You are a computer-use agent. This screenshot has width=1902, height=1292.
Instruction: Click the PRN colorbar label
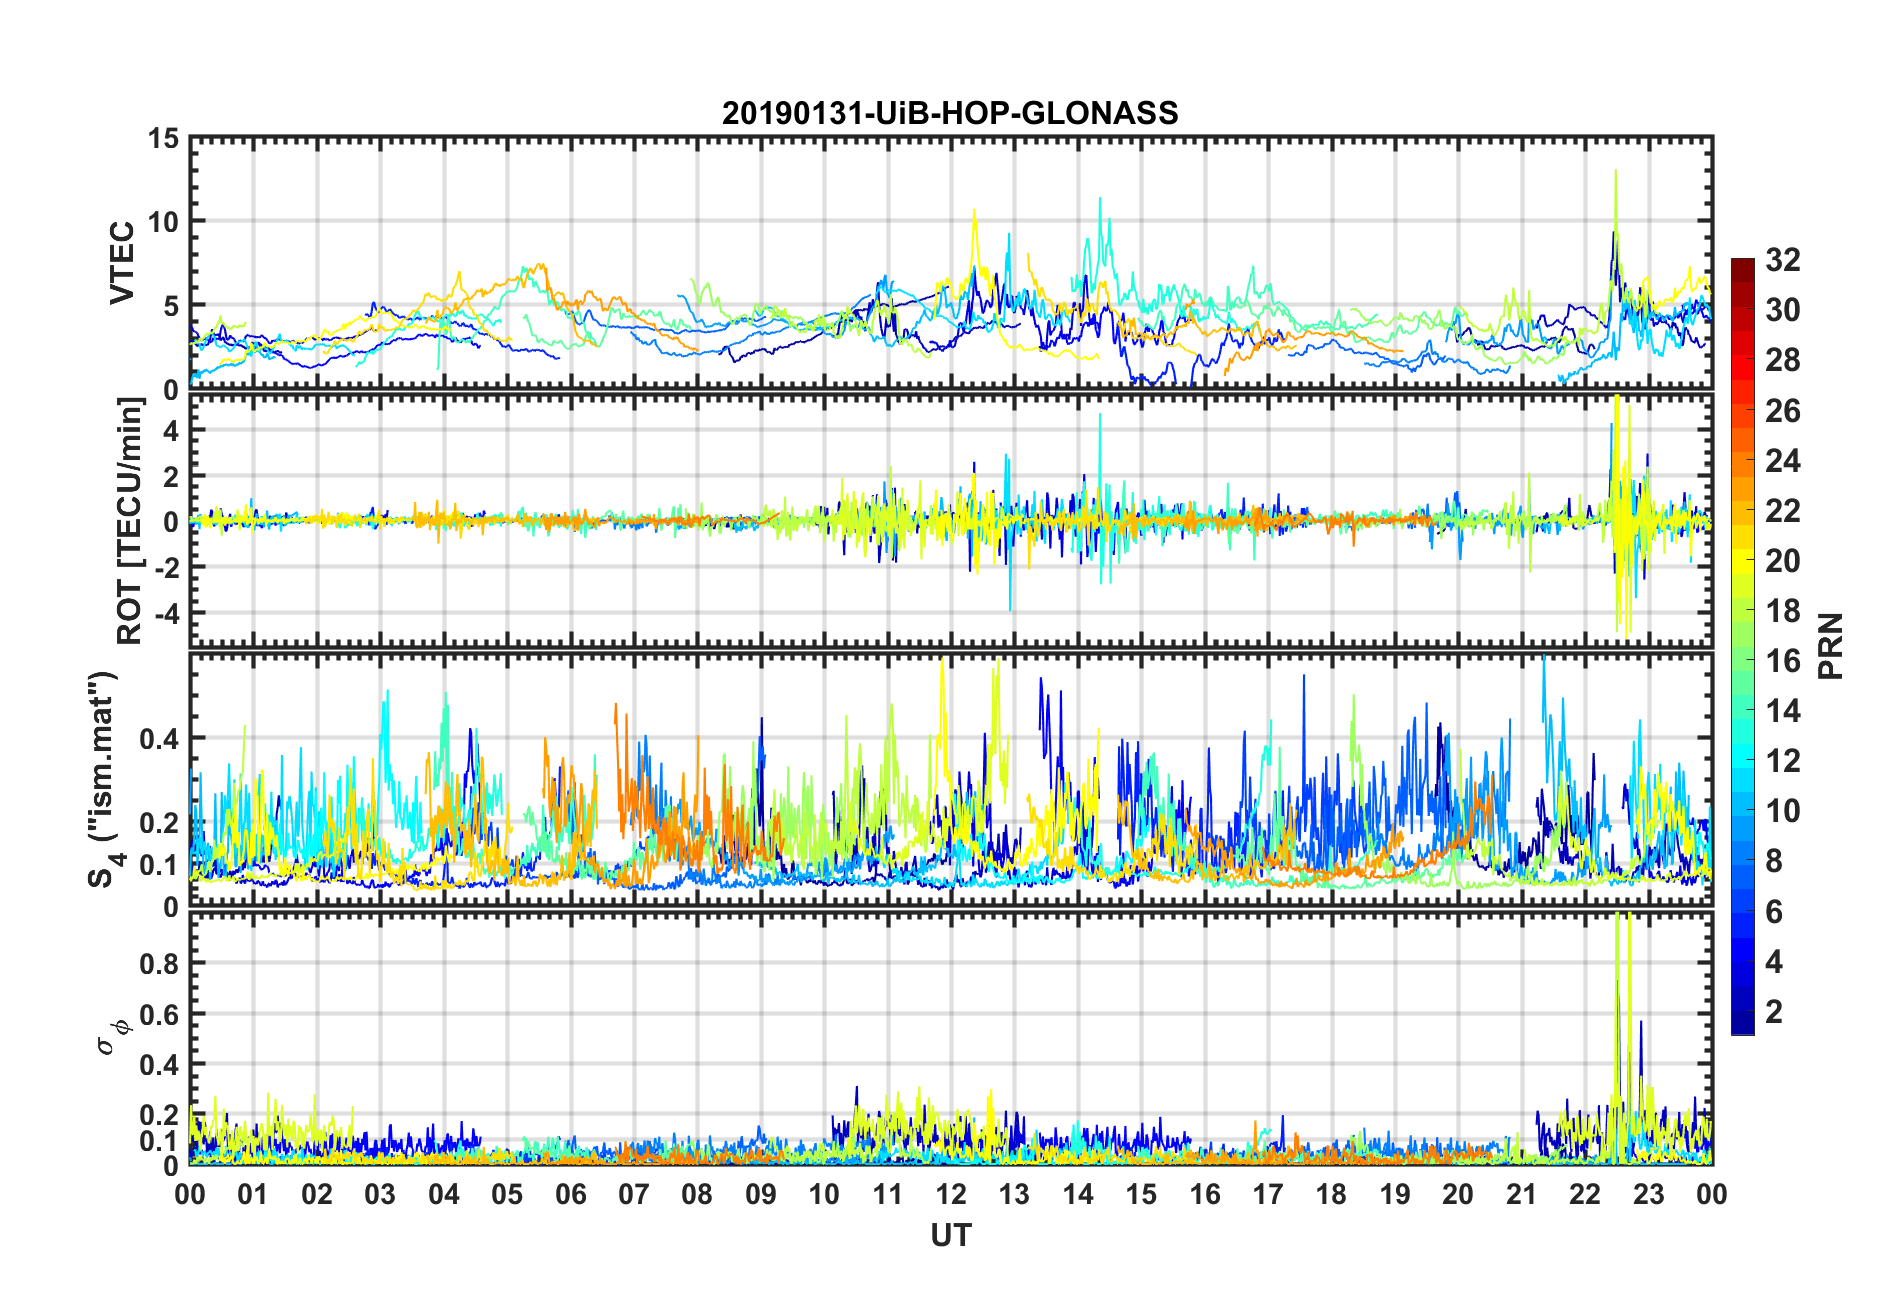tap(1830, 646)
